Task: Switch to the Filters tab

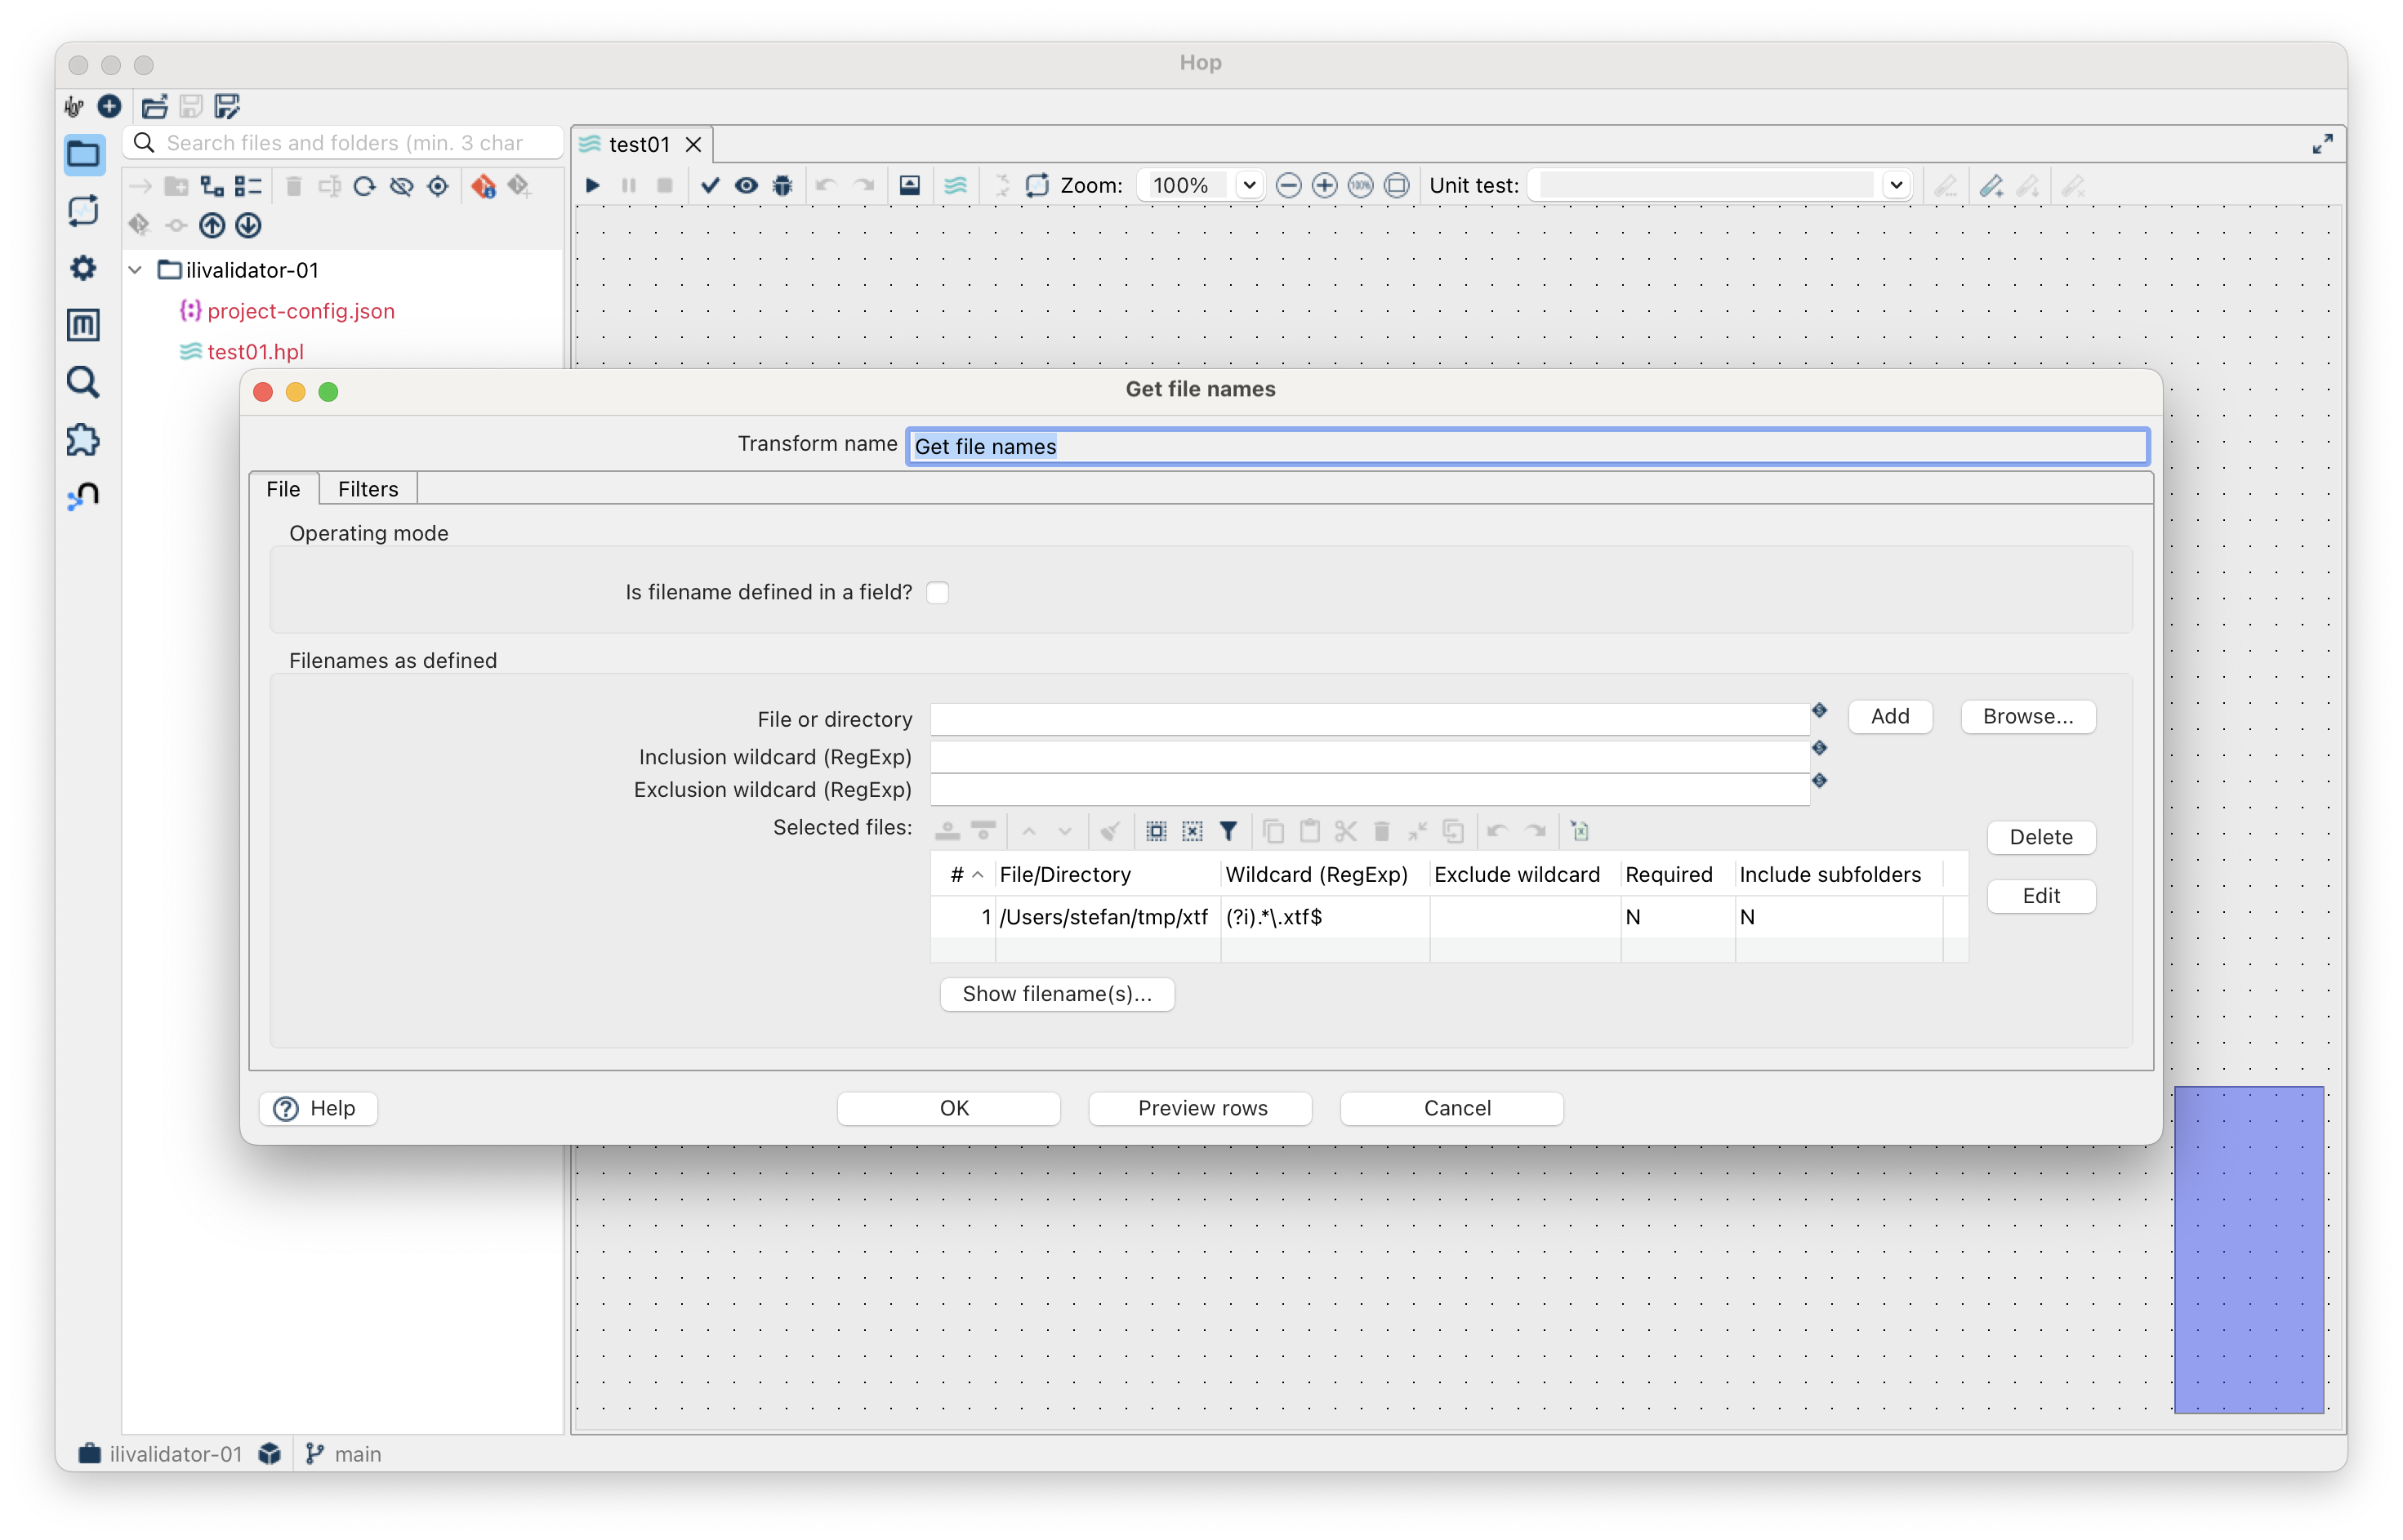Action: coord(367,489)
